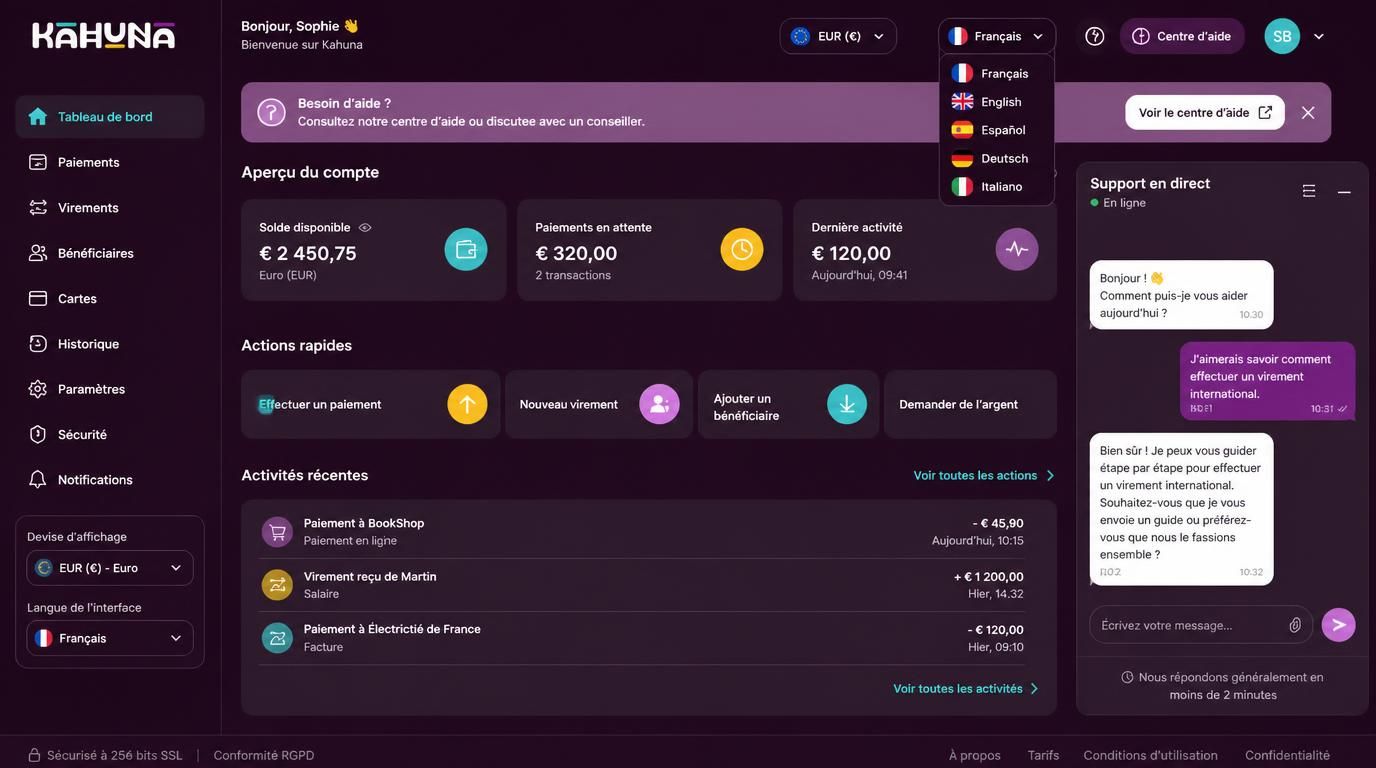Screen dimensions: 1376x768
Task: Click the activity pulse icon on Dernière activité card
Action: [x=1017, y=249]
